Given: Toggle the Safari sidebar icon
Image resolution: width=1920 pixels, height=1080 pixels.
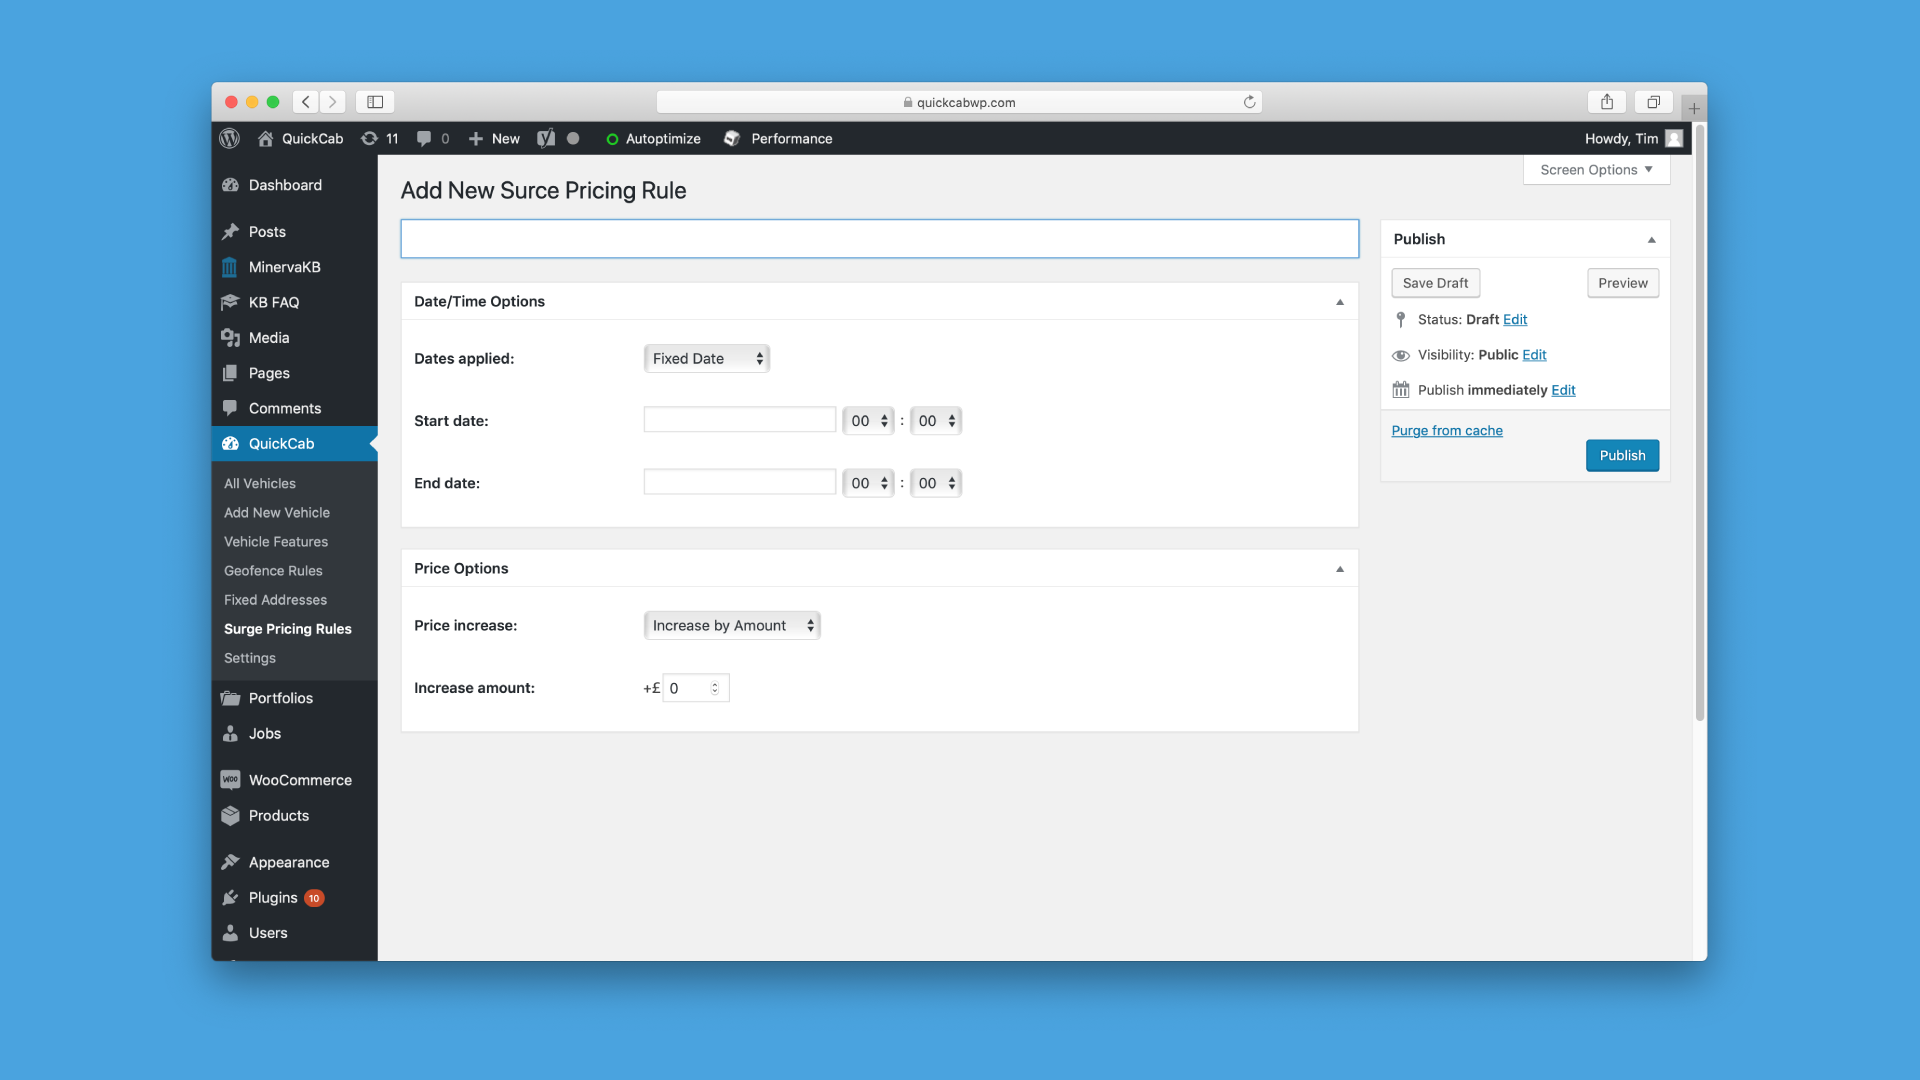Looking at the screenshot, I should (375, 102).
